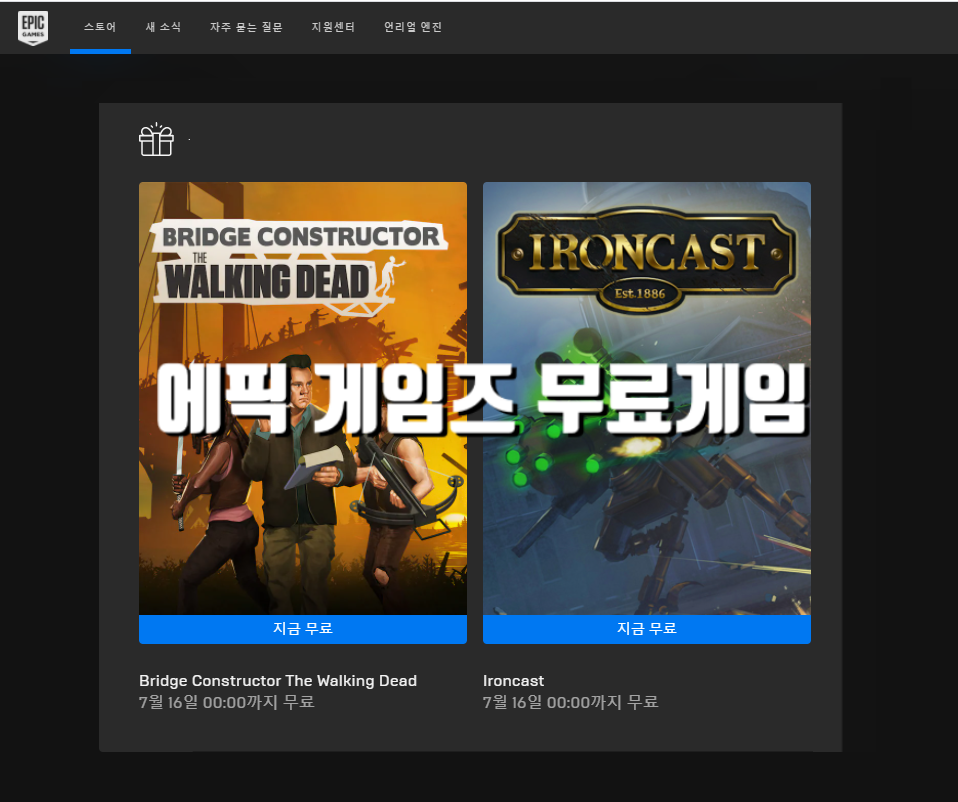
Task: Click free-until date under Bridge Constructor
Action: pyautogui.click(x=227, y=702)
